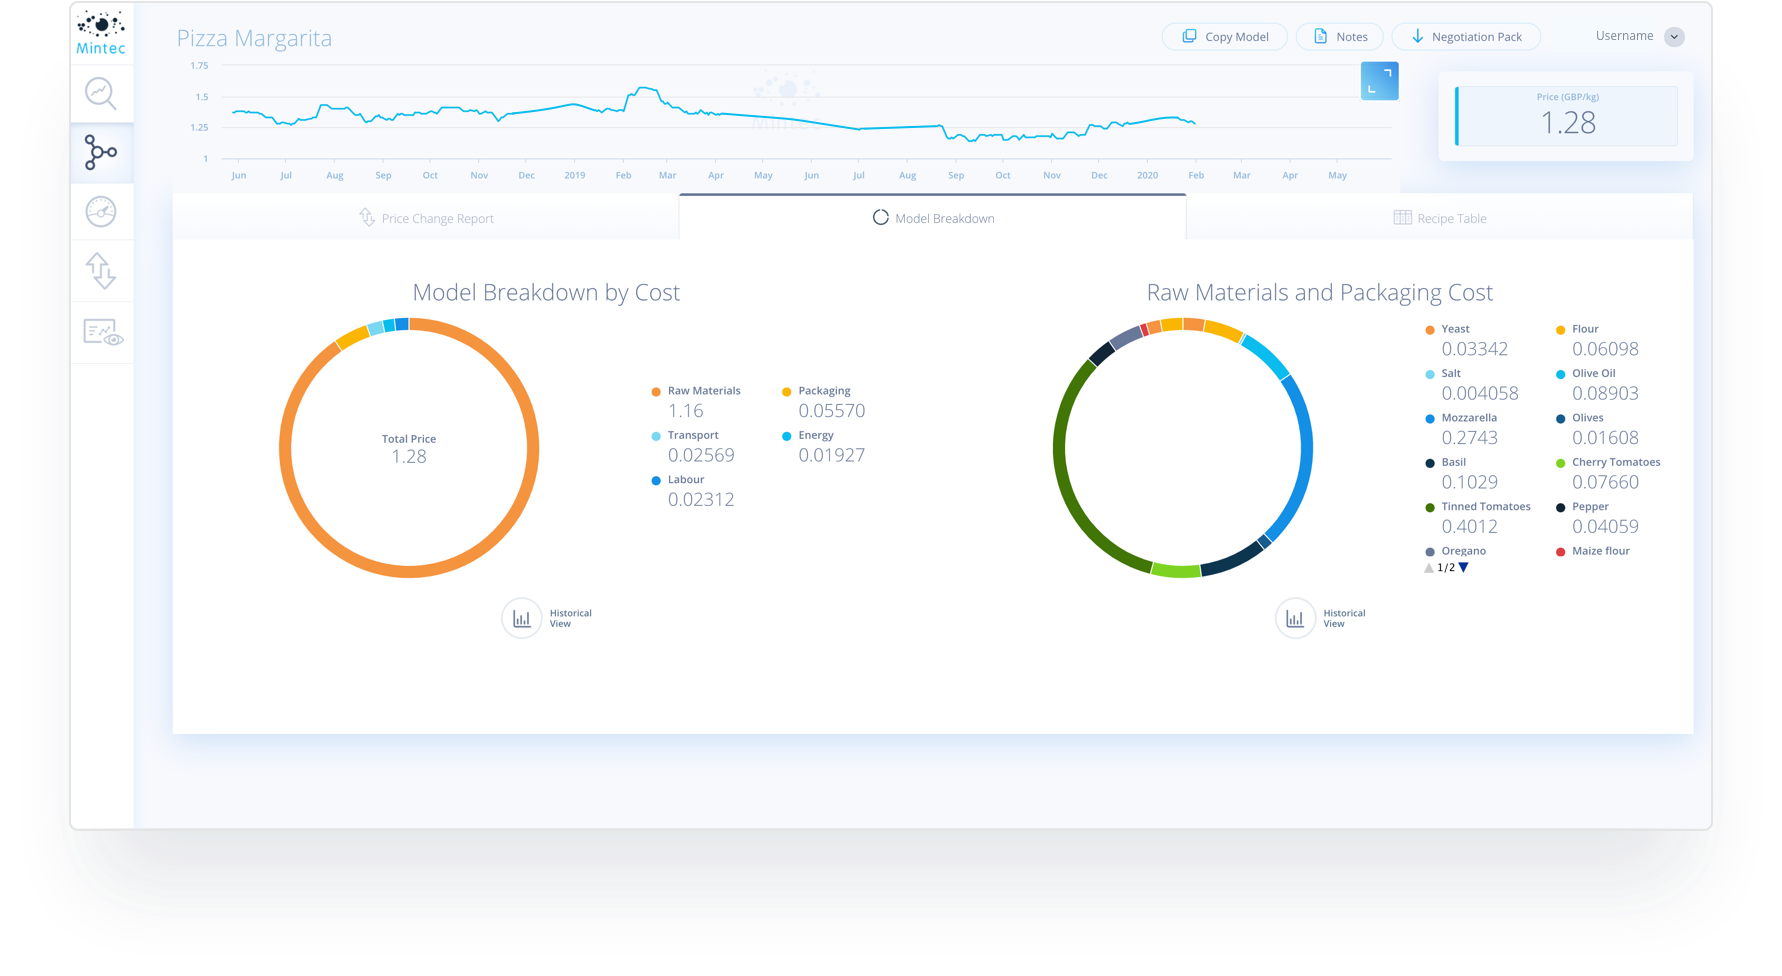This screenshot has width=1782, height=976.
Task: Open the model breakdown node icon in sidebar
Action: pyautogui.click(x=101, y=153)
